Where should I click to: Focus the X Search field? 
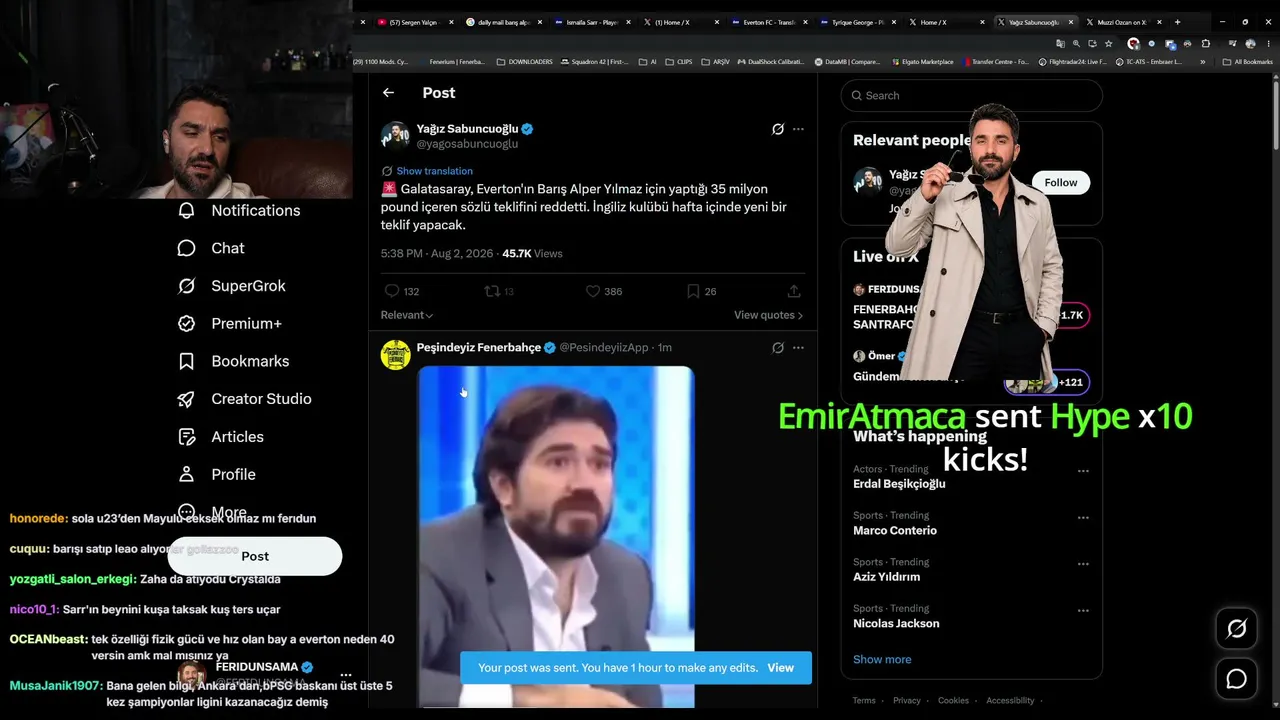pyautogui.click(x=972, y=96)
